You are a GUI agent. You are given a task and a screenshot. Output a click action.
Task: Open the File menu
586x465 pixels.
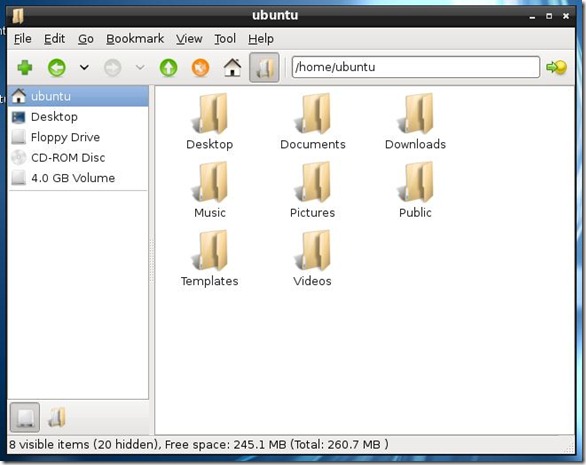point(22,39)
